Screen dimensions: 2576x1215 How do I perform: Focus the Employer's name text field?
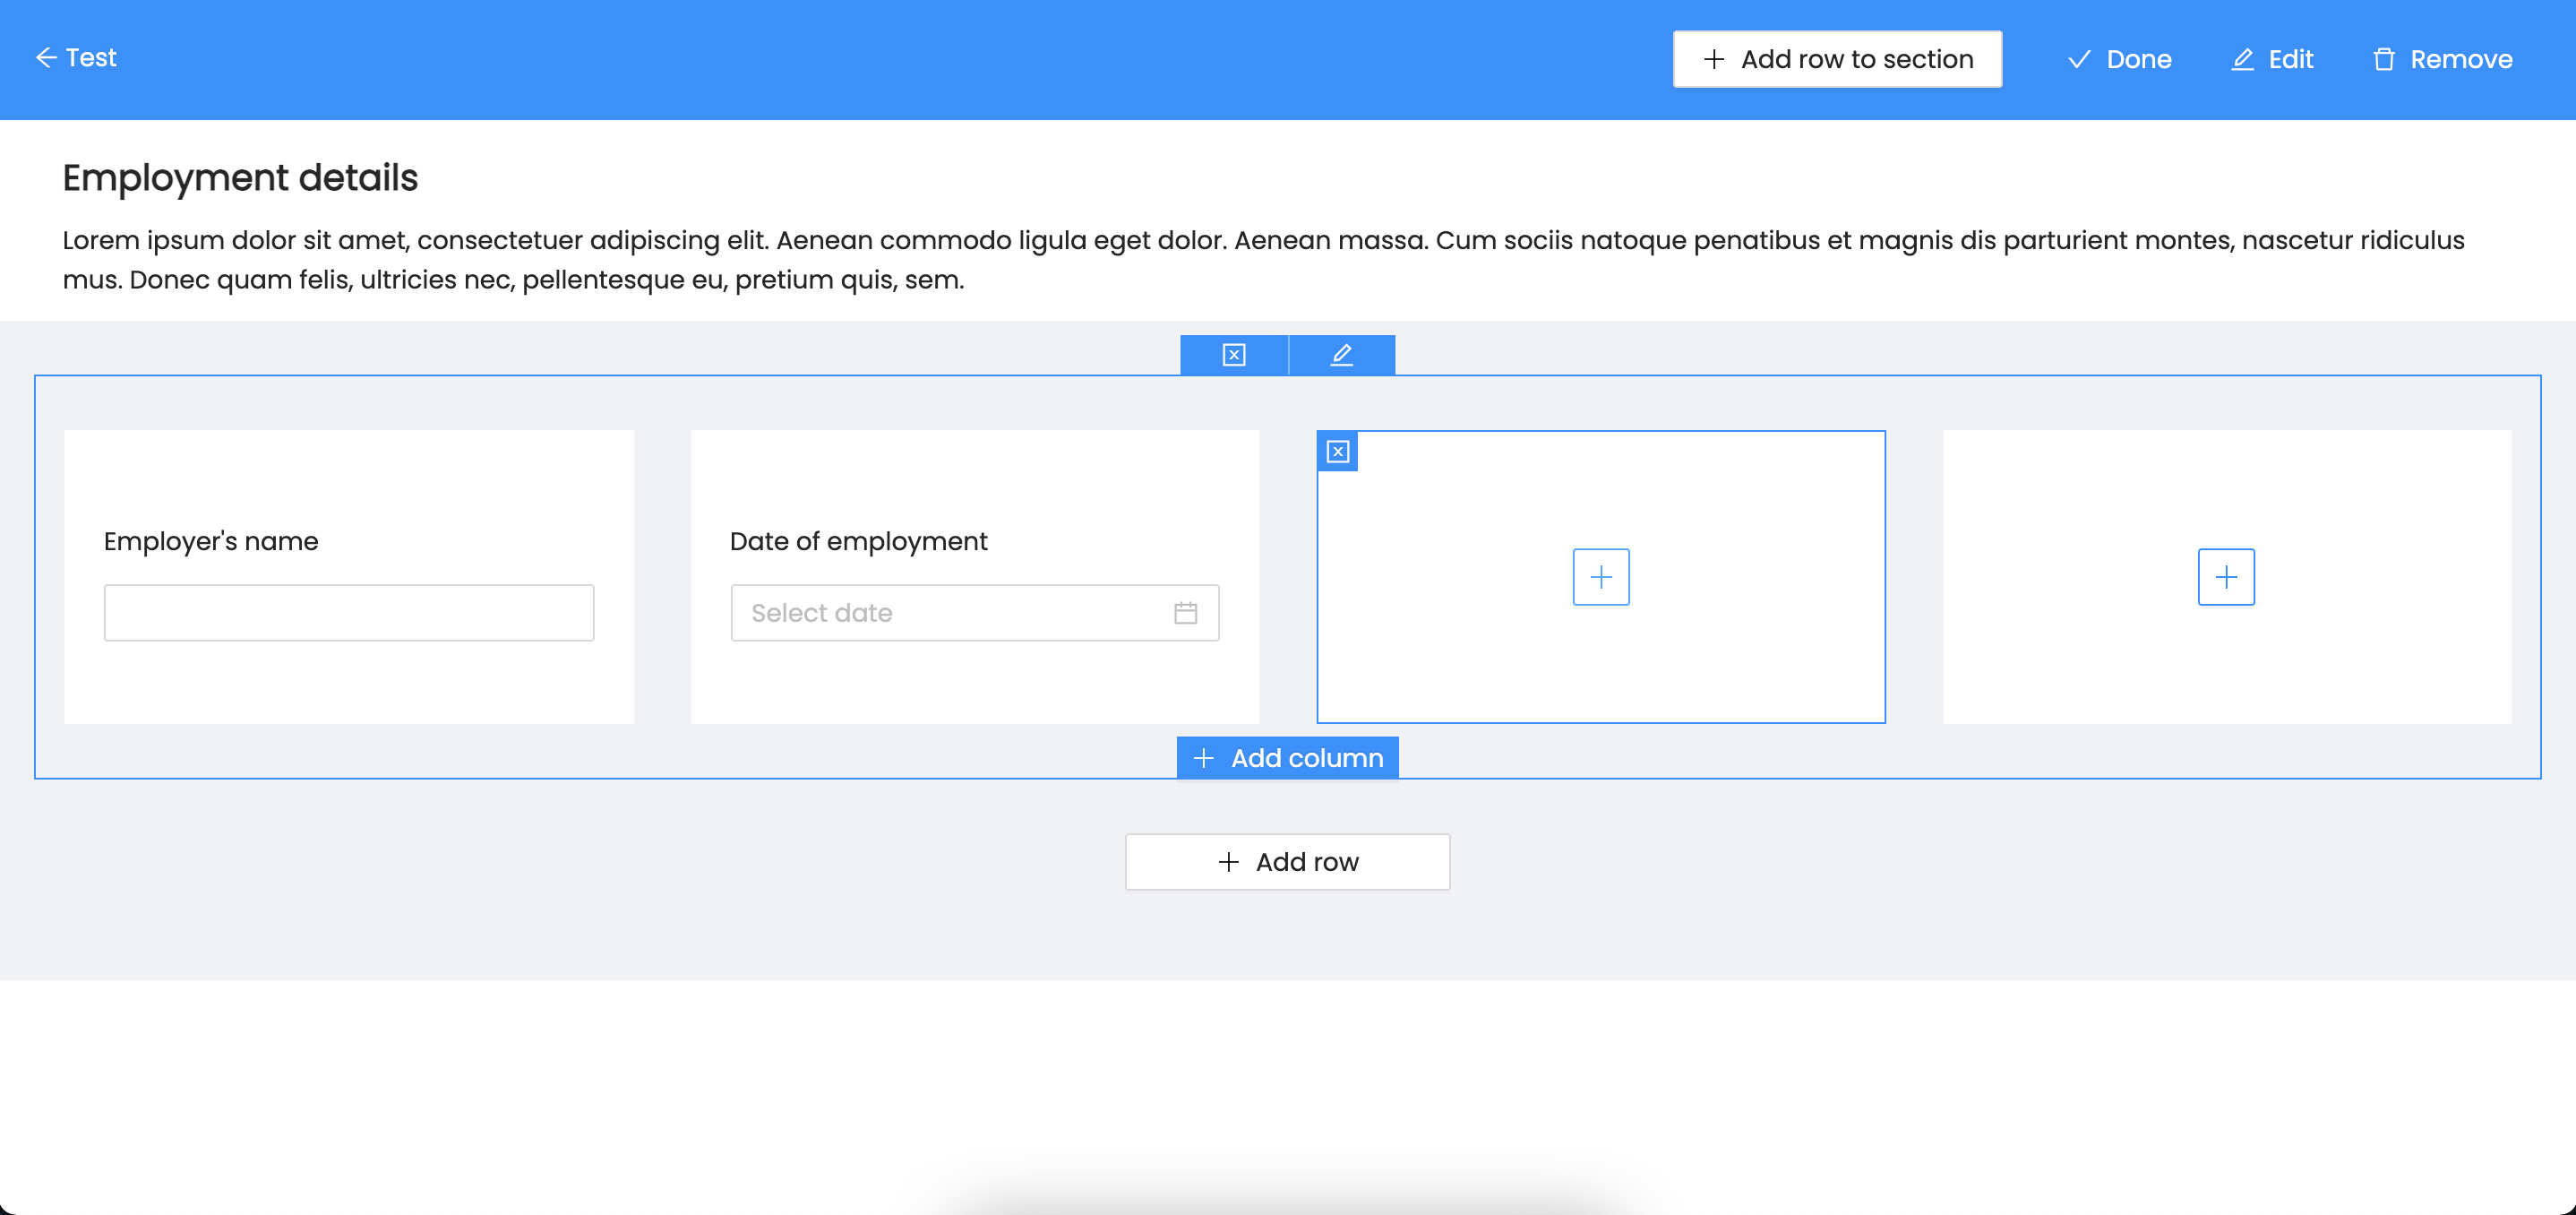349,613
